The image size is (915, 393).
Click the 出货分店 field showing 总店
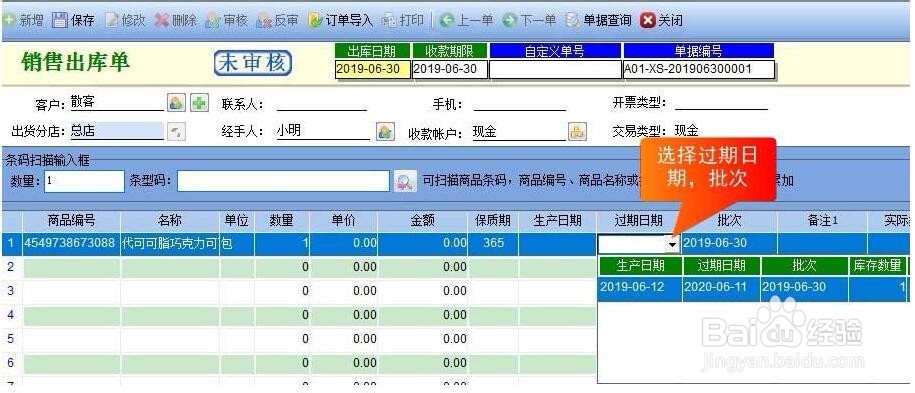point(117,131)
